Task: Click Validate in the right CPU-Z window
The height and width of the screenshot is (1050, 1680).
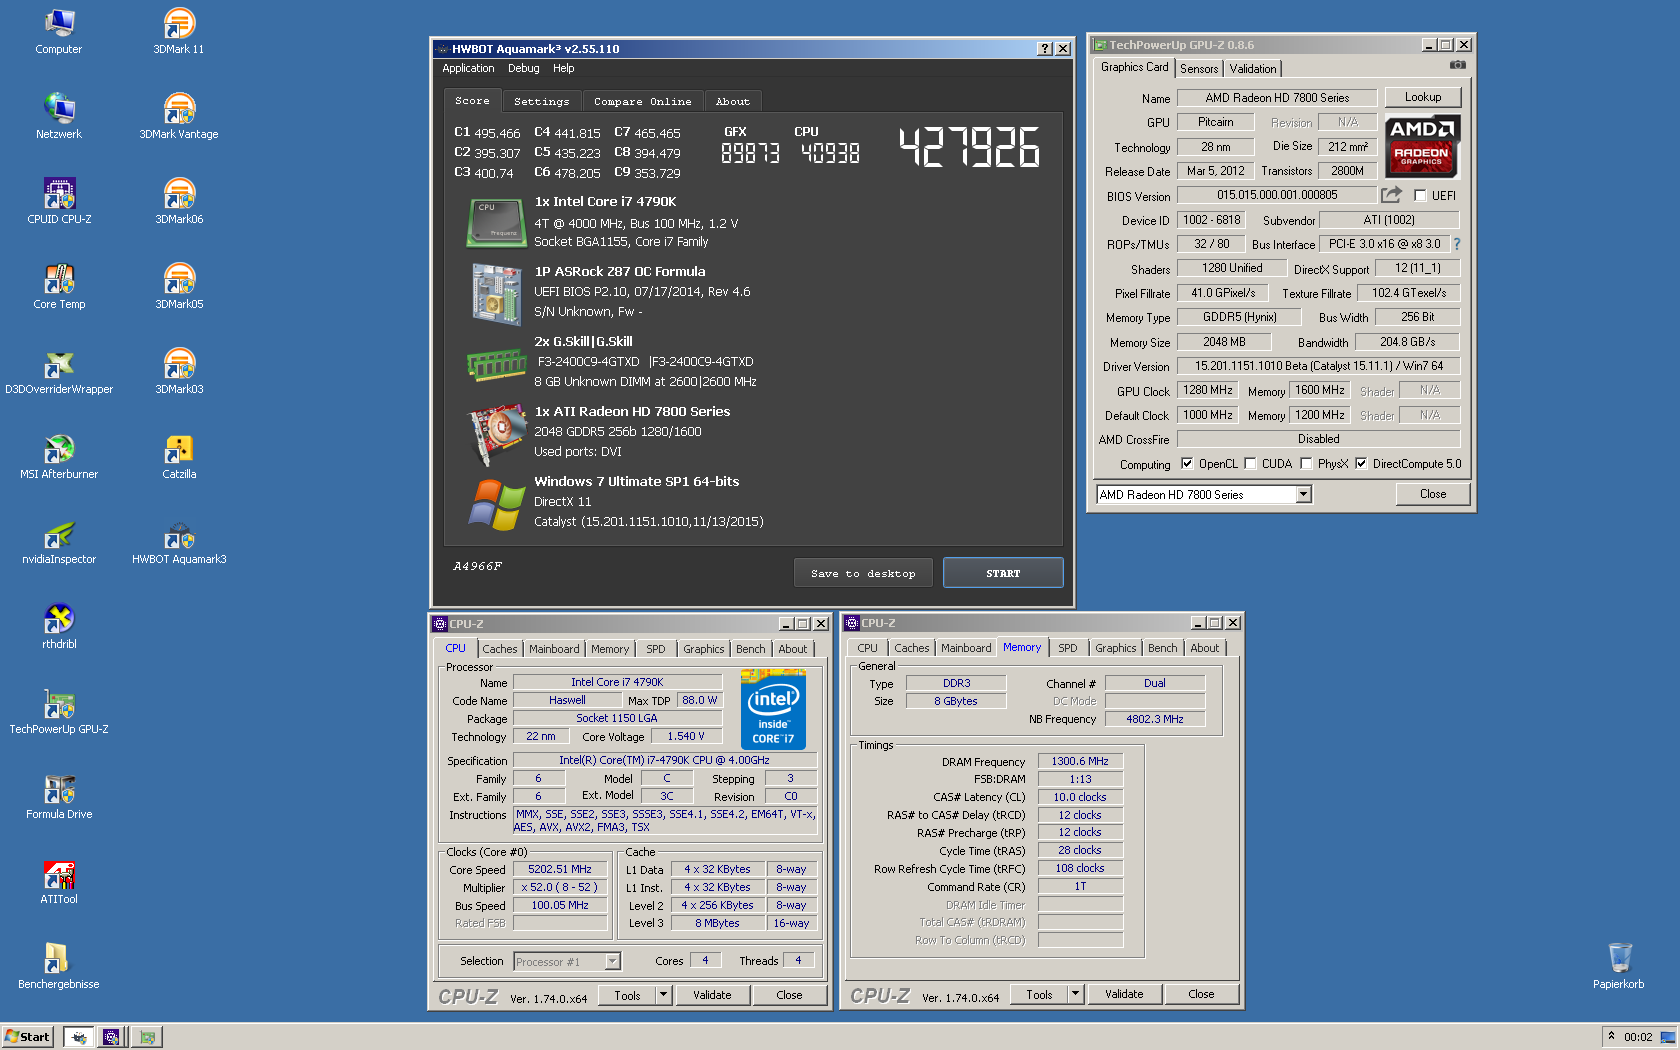Action: [1124, 994]
